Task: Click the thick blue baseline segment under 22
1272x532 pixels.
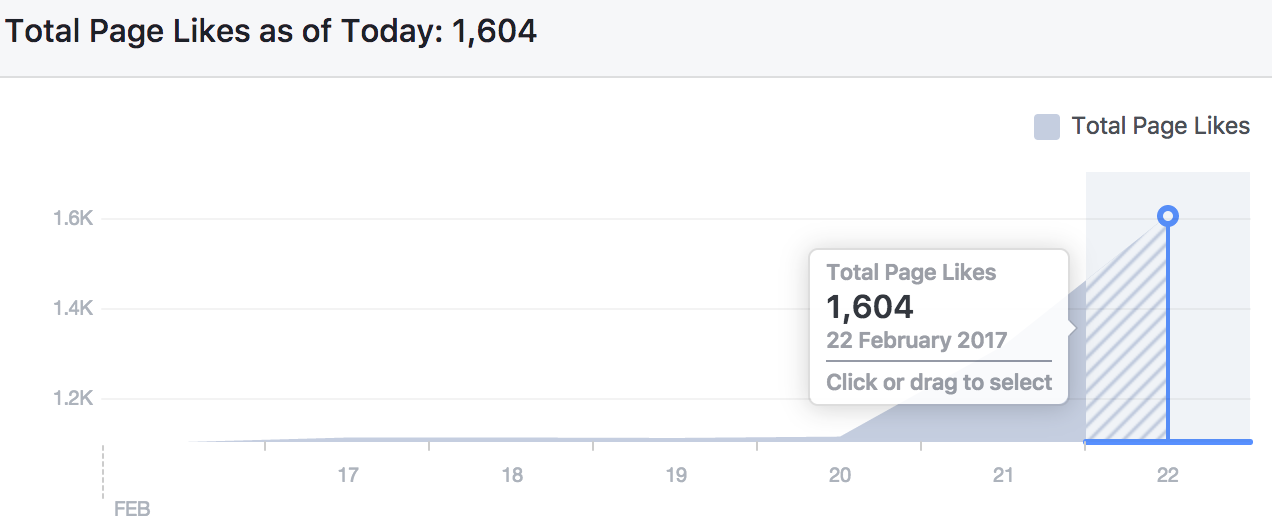Action: tap(1210, 441)
